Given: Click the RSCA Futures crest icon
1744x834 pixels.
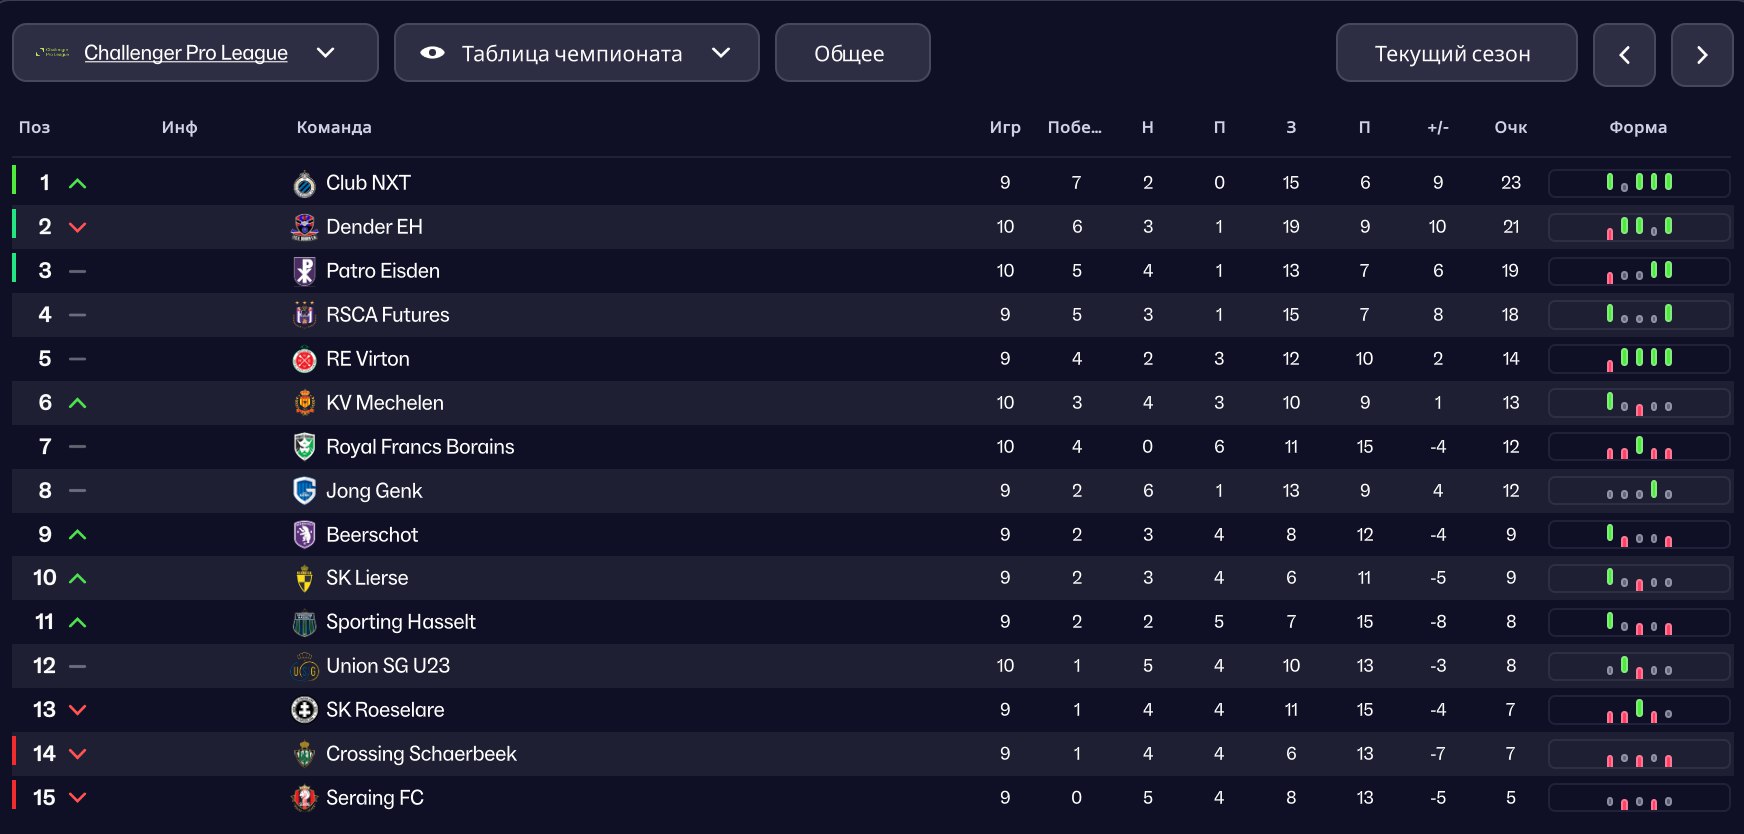Looking at the screenshot, I should pyautogui.click(x=304, y=315).
